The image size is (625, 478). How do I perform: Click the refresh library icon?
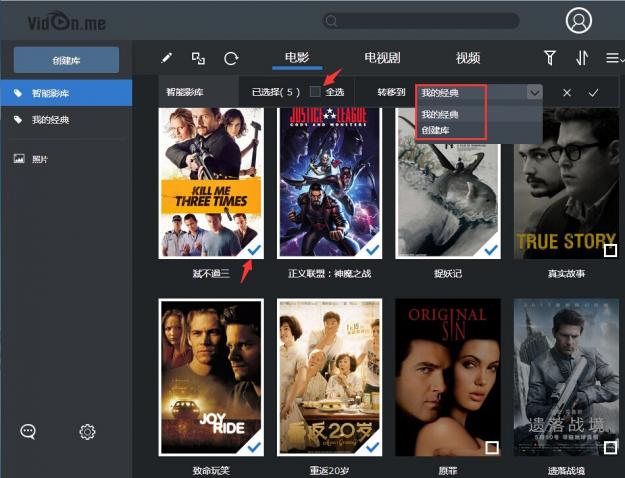tap(231, 59)
